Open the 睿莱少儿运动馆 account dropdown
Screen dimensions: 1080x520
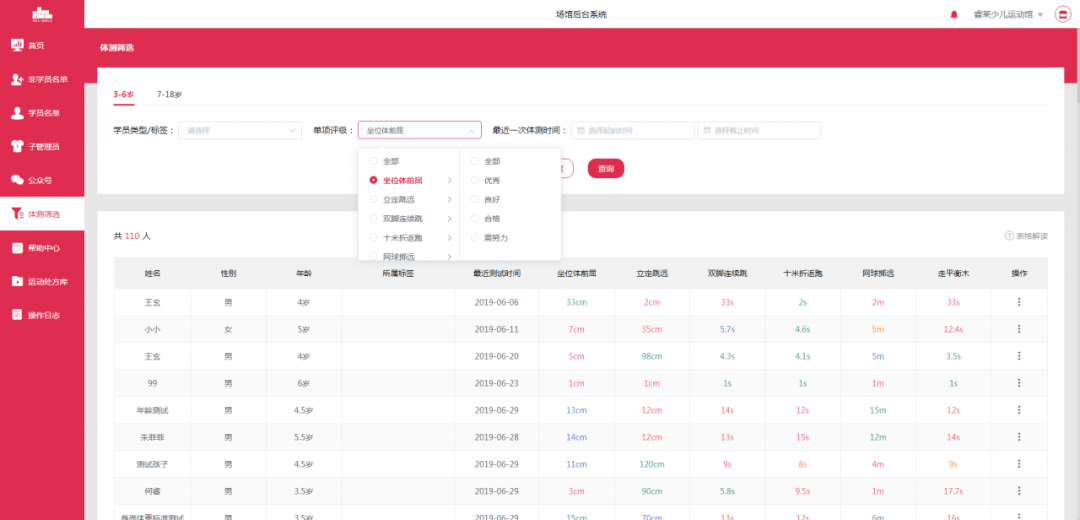[x=1008, y=14]
